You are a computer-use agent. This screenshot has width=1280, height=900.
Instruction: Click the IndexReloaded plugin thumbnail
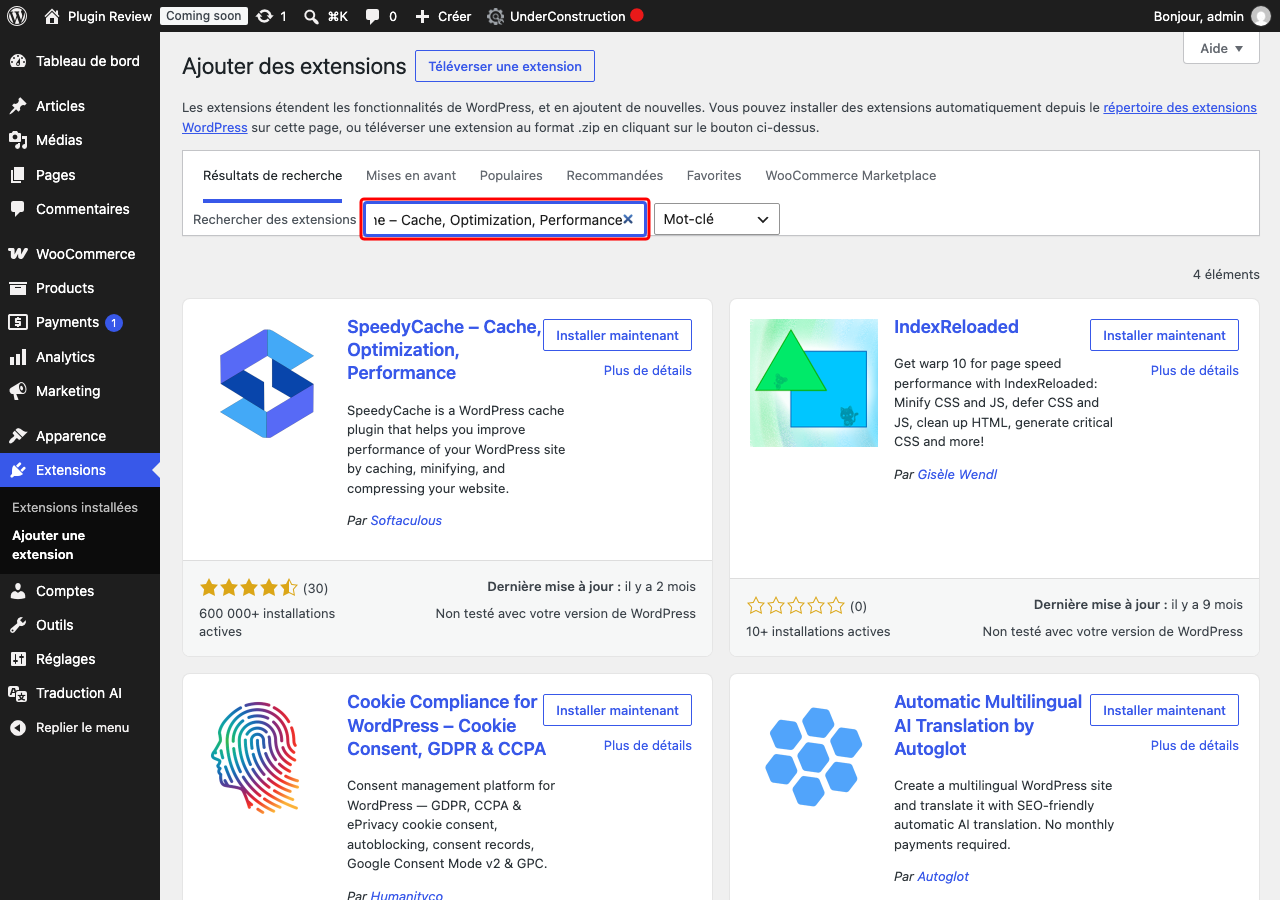tap(814, 383)
